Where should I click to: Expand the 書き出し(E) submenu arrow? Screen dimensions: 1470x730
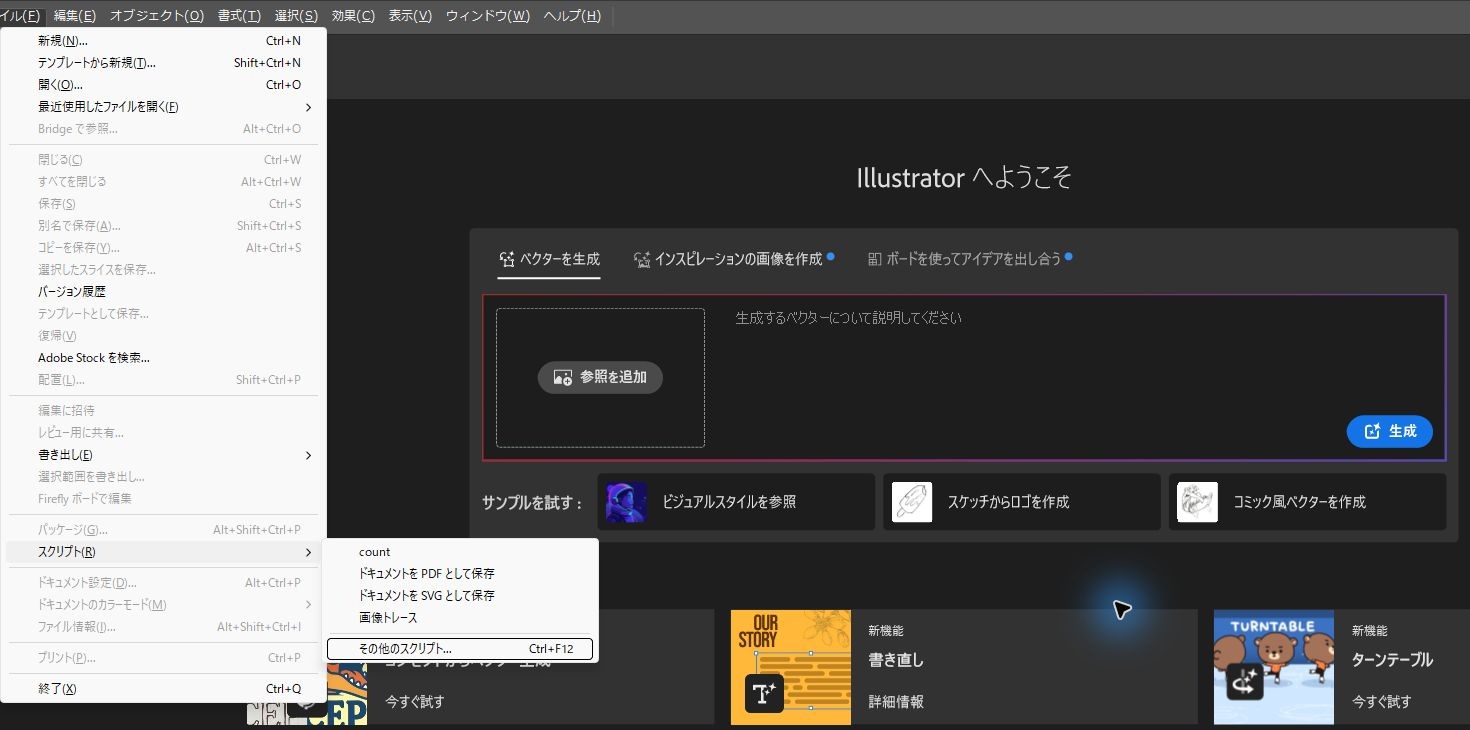[308, 455]
